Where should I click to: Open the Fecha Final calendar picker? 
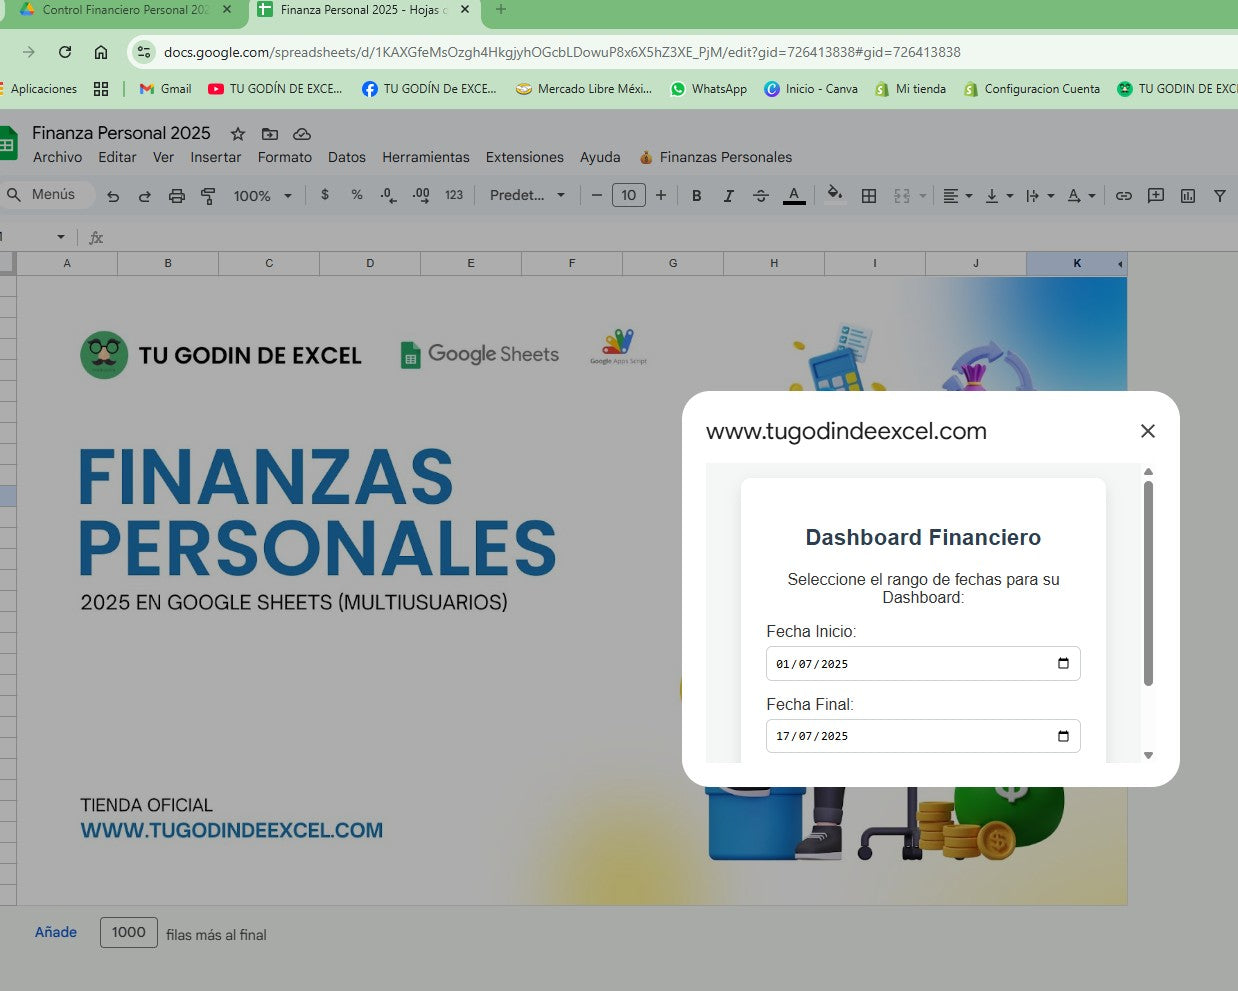1063,736
